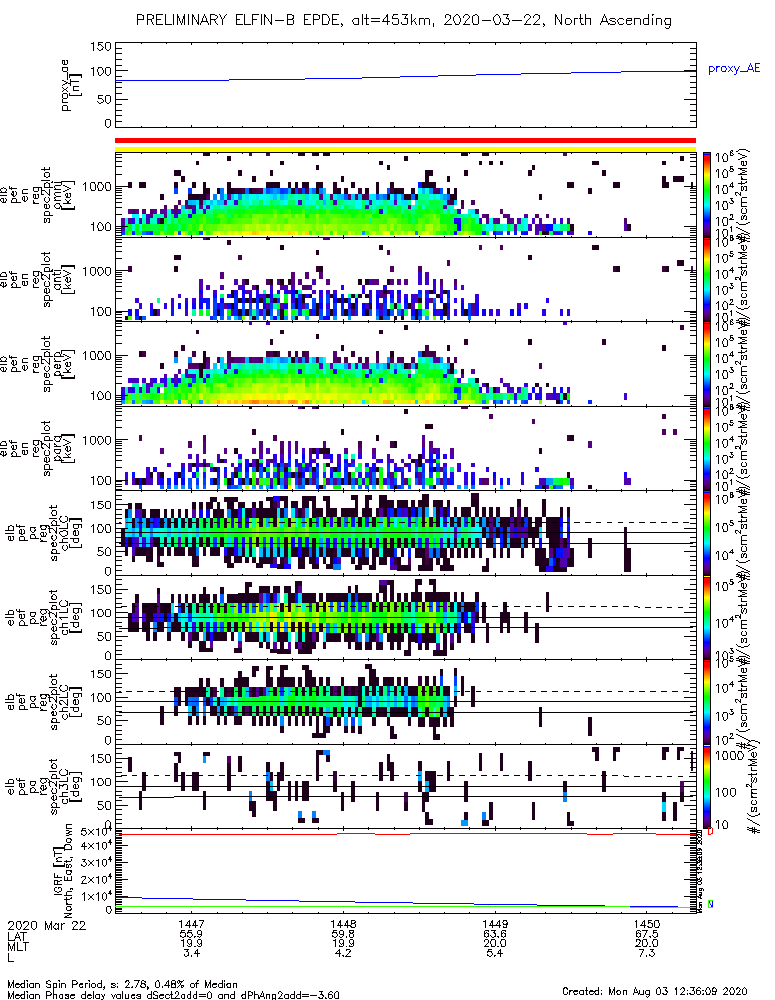
Task: Click the Created timestamp footer text
Action: tap(654, 991)
